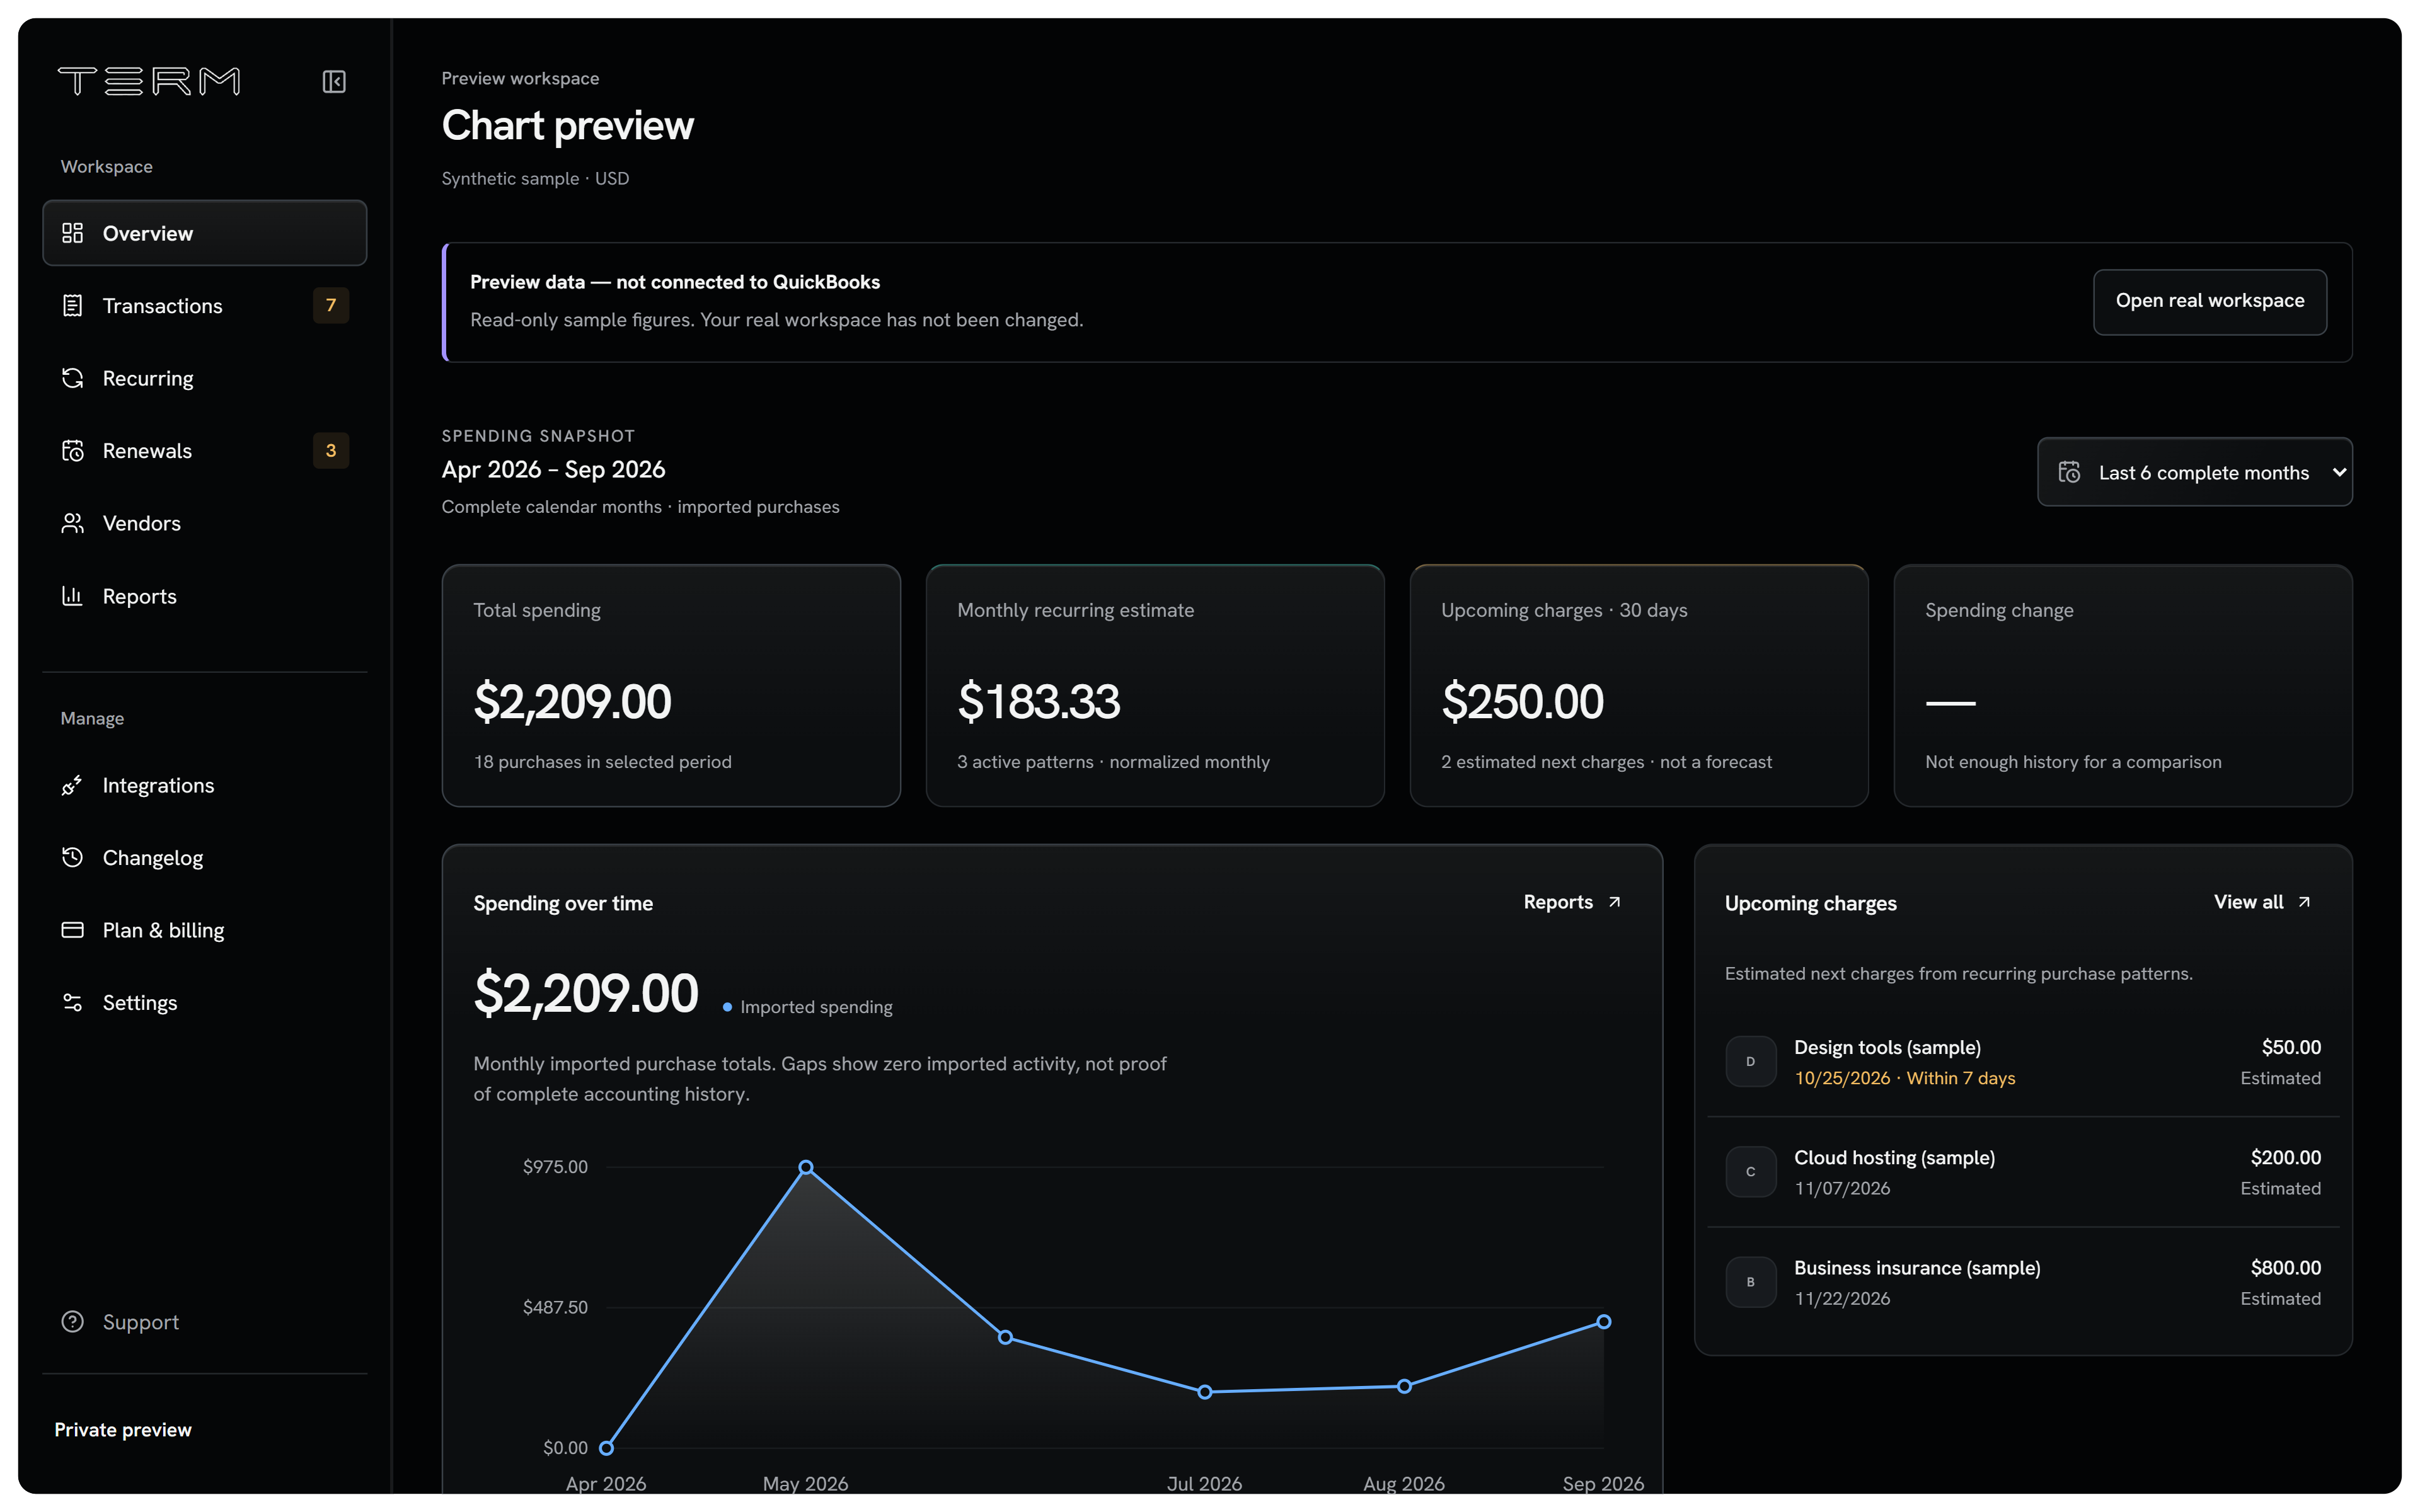Select the Upcoming charges 30 days card

pos(1639,686)
